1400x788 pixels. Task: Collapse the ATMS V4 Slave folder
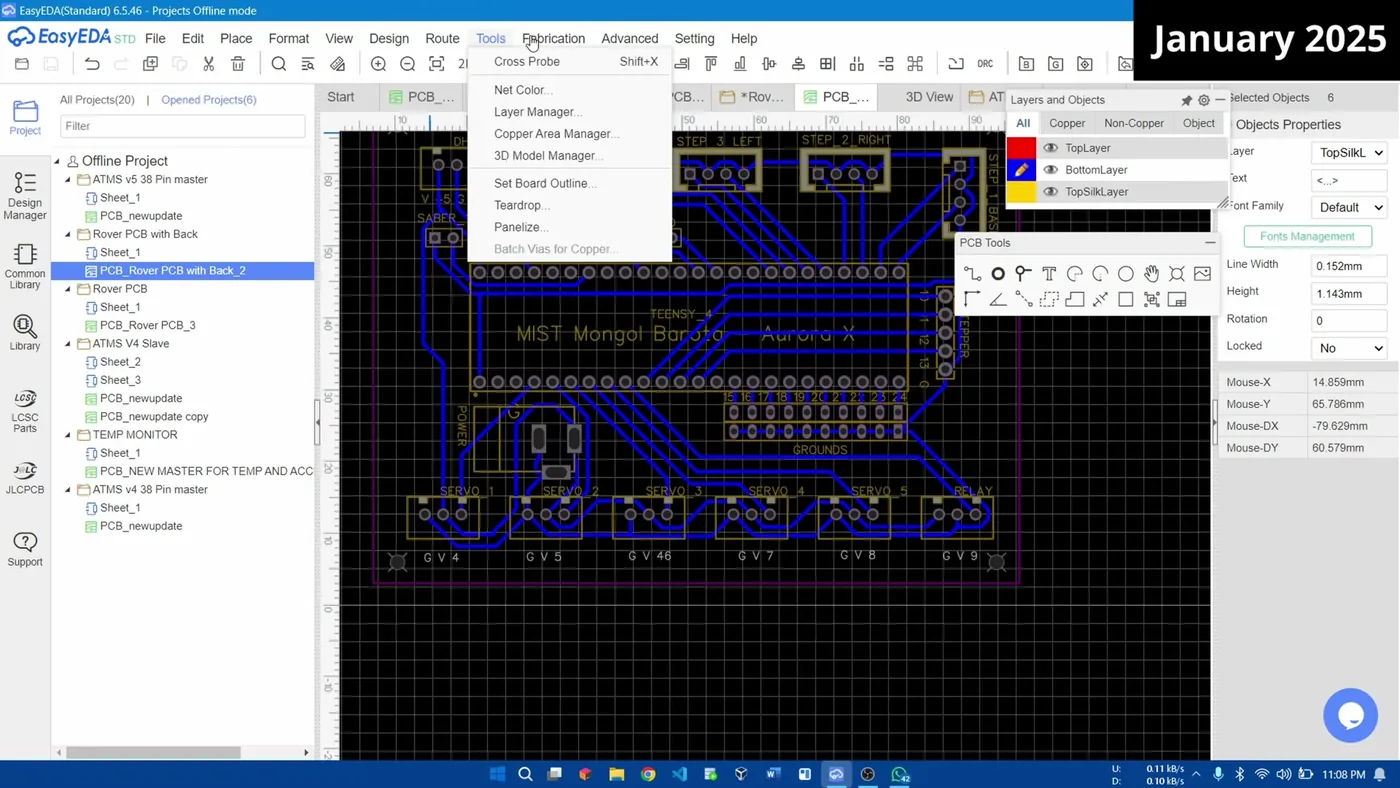(x=69, y=344)
